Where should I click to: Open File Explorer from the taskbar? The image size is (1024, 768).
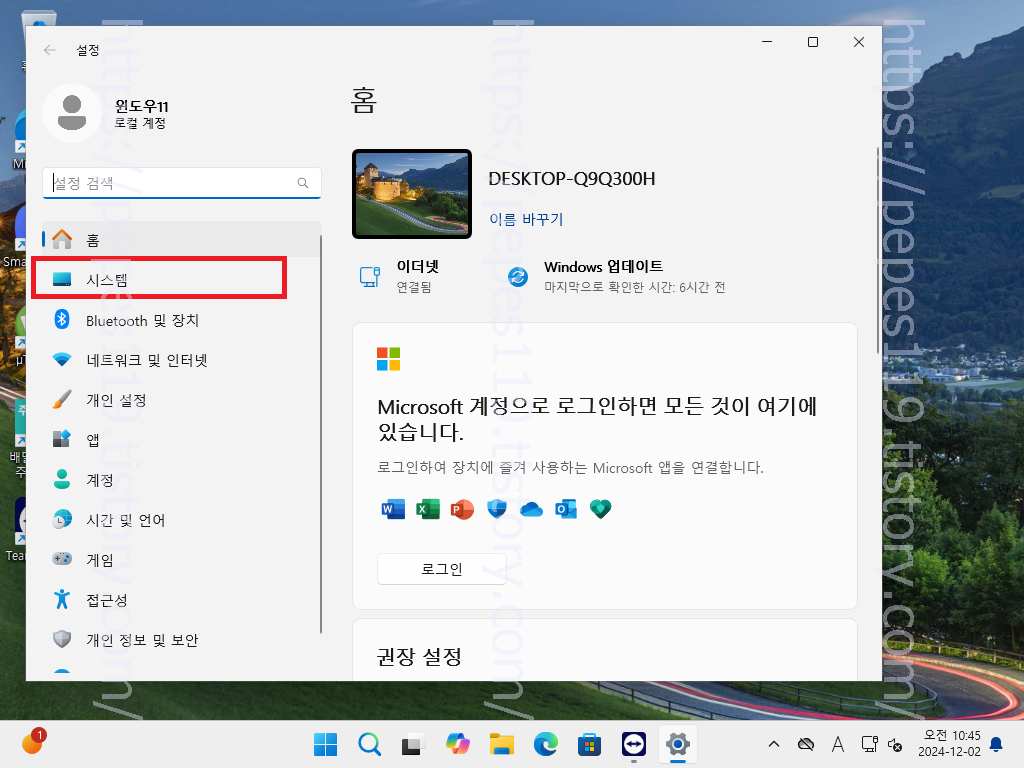tap(502, 744)
